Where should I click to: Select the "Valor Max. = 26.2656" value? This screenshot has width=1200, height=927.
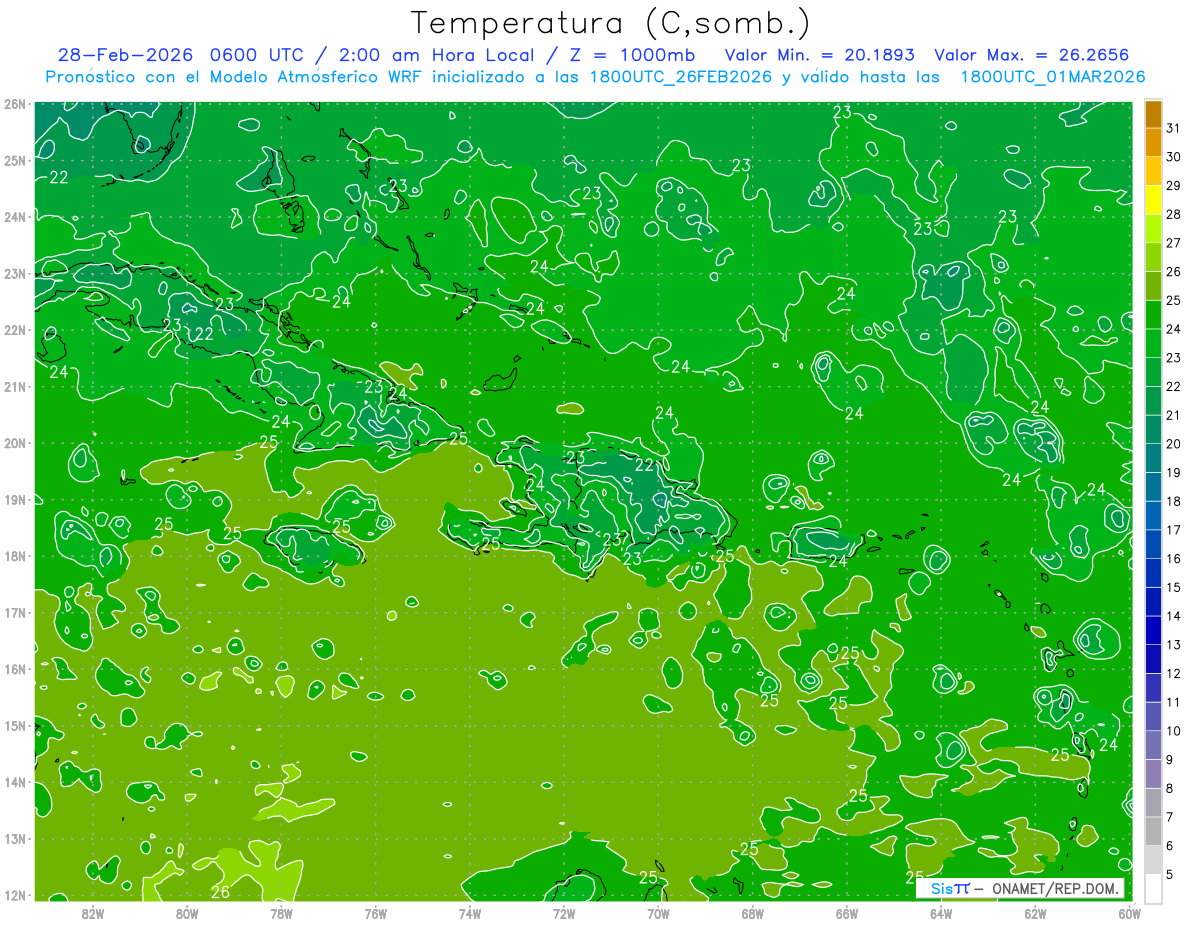[1032, 55]
